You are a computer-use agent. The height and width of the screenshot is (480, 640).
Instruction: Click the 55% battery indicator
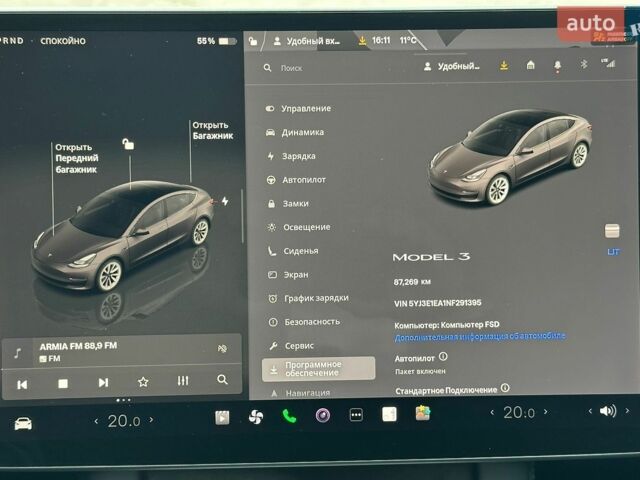click(216, 41)
